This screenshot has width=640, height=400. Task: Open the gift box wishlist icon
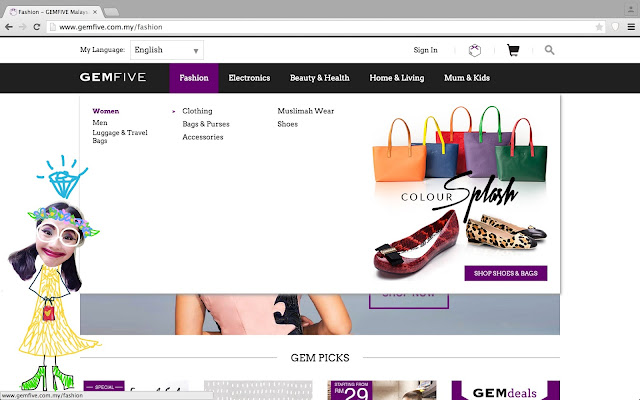tap(474, 50)
